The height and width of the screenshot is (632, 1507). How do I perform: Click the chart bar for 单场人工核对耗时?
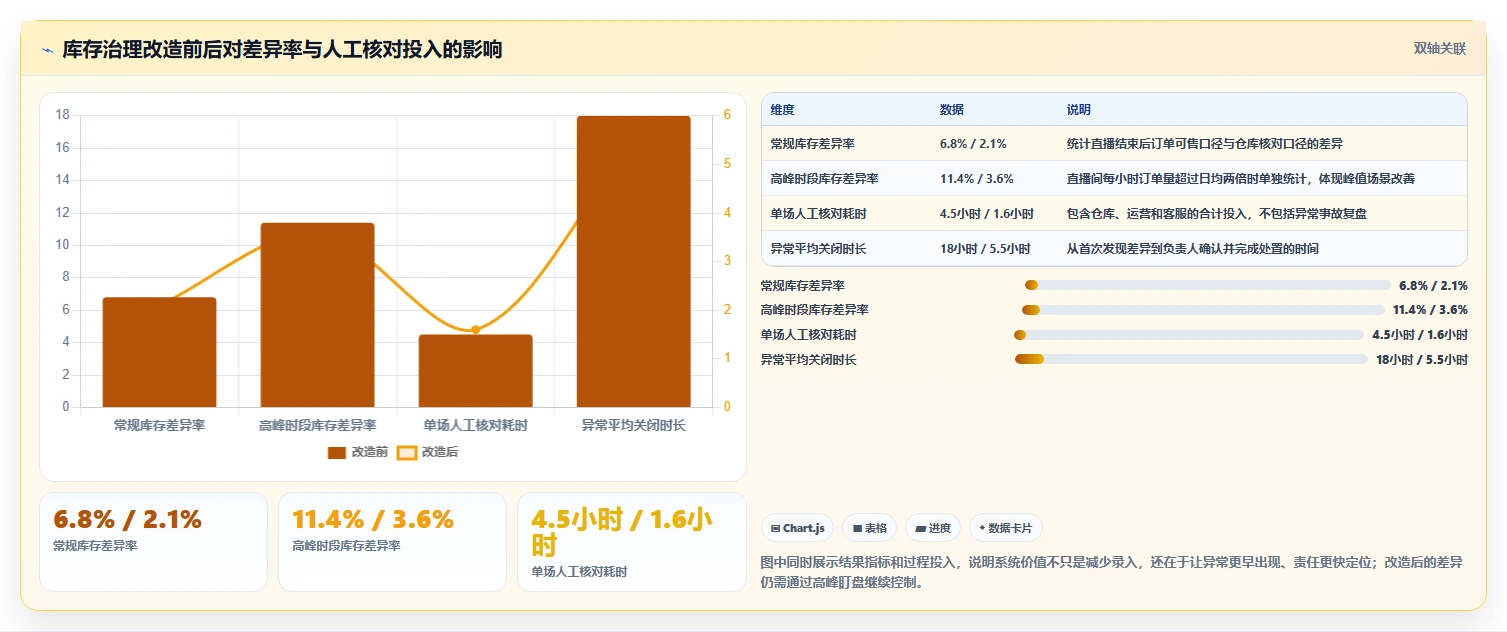[x=476, y=371]
